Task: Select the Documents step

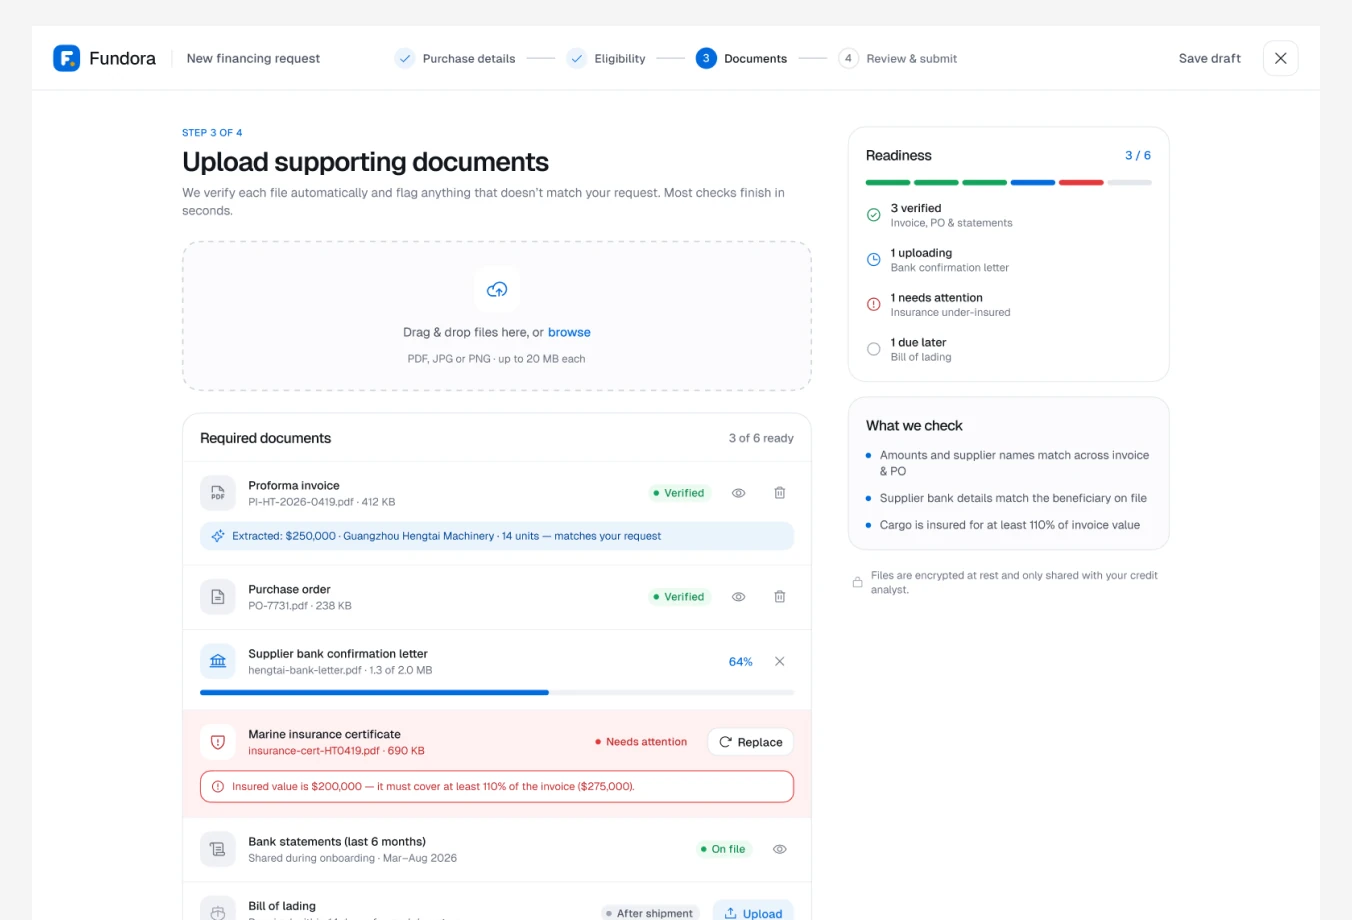Action: click(x=741, y=58)
